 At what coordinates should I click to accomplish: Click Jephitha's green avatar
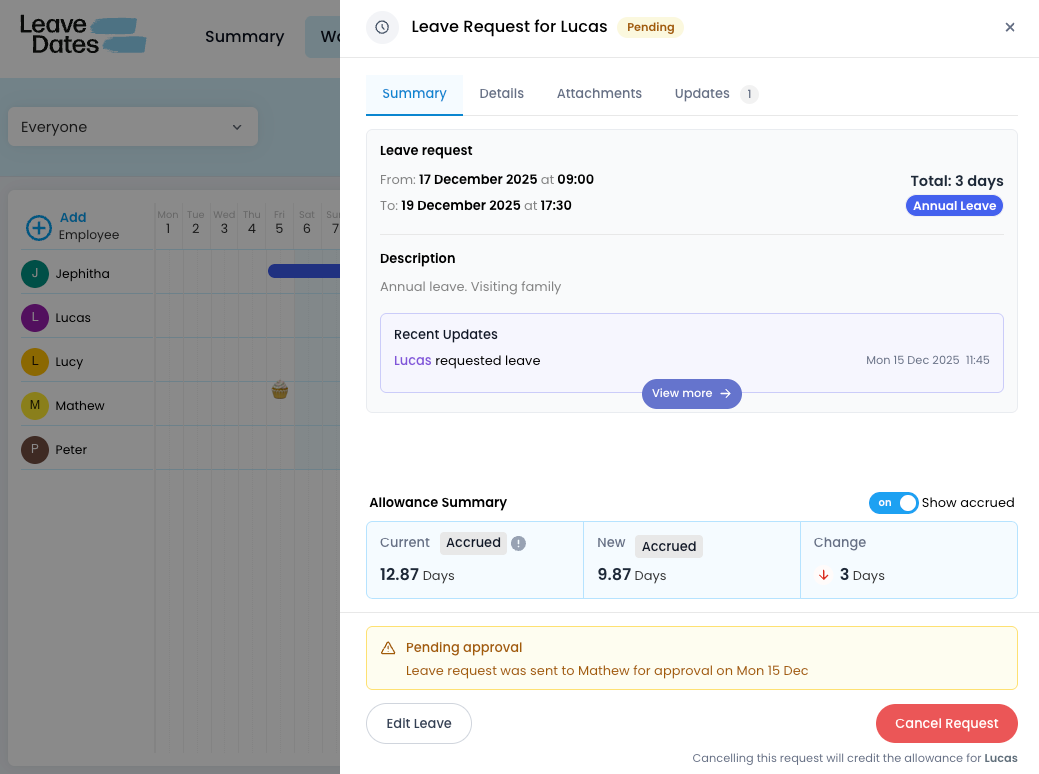pyautogui.click(x=35, y=274)
